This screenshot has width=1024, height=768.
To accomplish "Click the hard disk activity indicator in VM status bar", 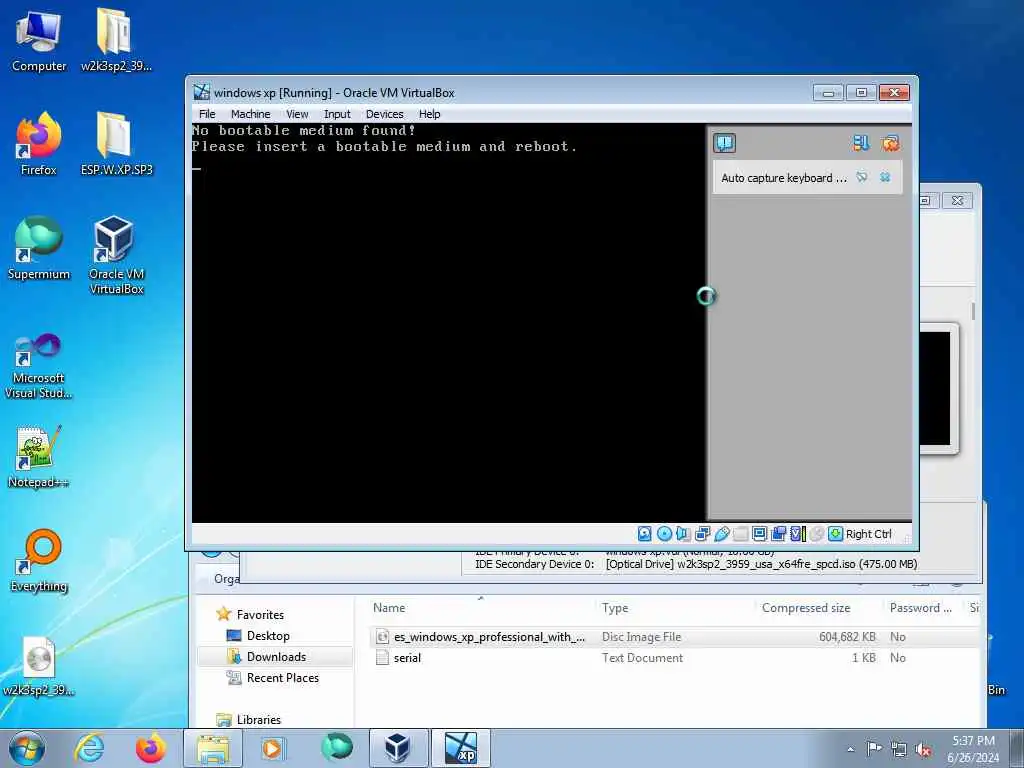I will pyautogui.click(x=644, y=534).
